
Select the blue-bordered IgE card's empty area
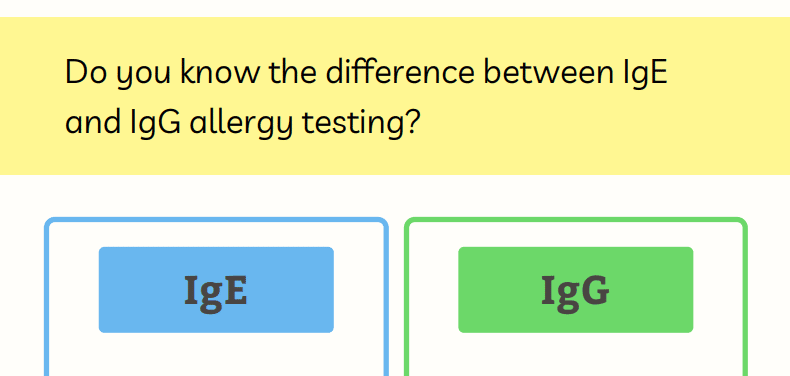[216, 355]
